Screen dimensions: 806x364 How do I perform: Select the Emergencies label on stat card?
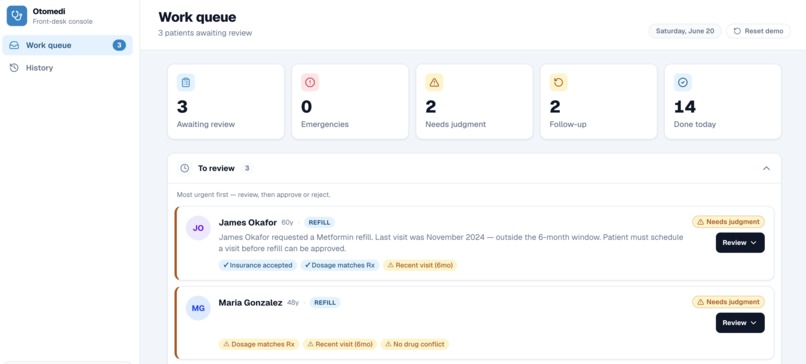click(325, 124)
